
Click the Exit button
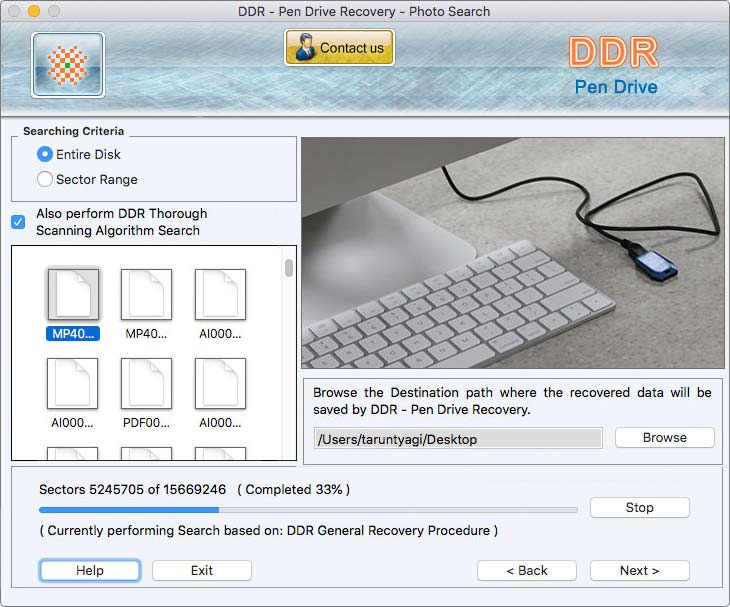pyautogui.click(x=202, y=571)
